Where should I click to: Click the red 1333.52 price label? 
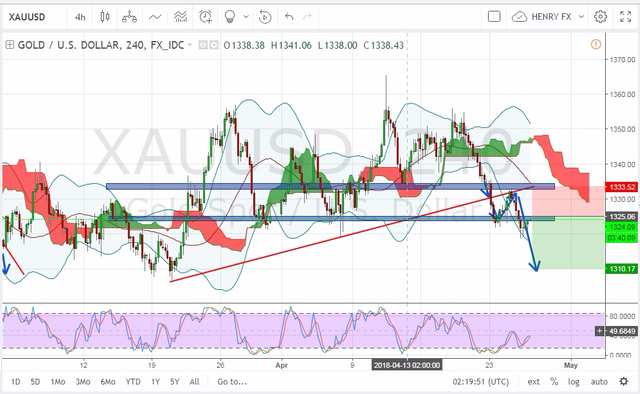tap(622, 187)
